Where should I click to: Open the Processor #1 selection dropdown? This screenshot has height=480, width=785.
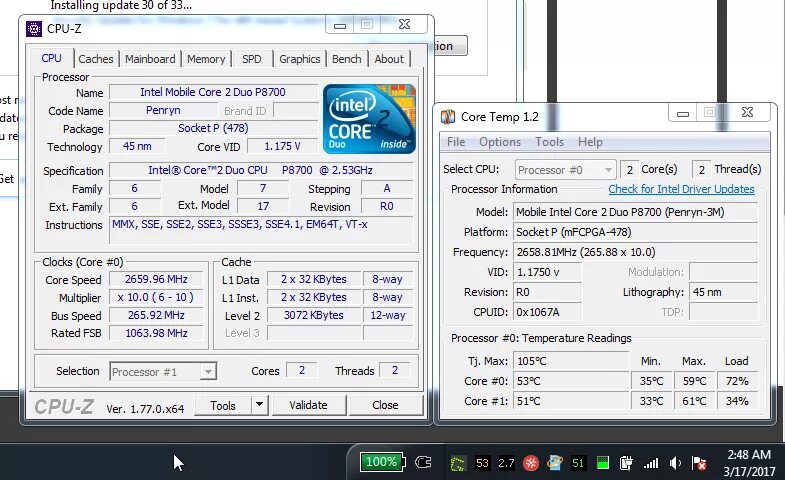[x=163, y=372]
